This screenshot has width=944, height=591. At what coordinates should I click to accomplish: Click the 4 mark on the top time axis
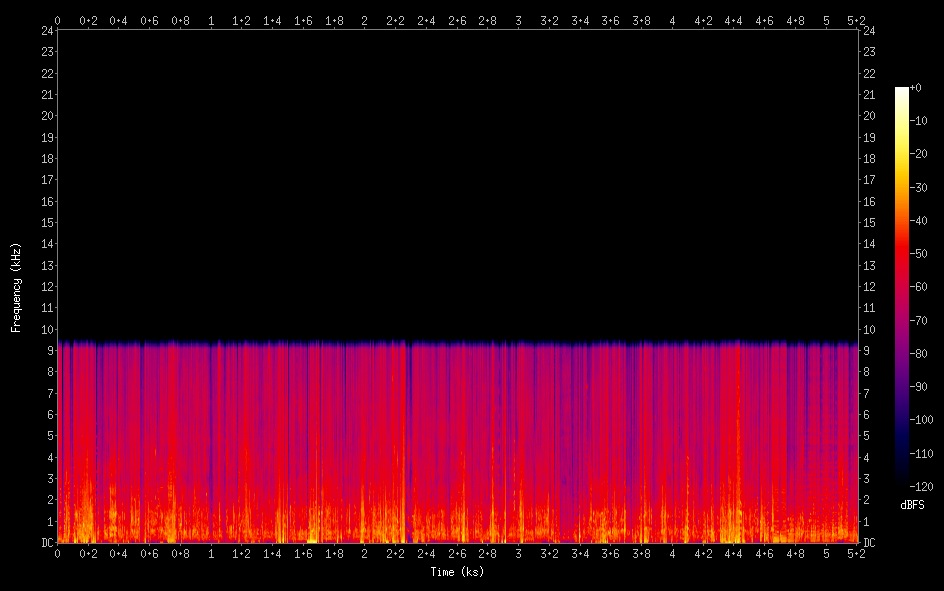[x=672, y=20]
